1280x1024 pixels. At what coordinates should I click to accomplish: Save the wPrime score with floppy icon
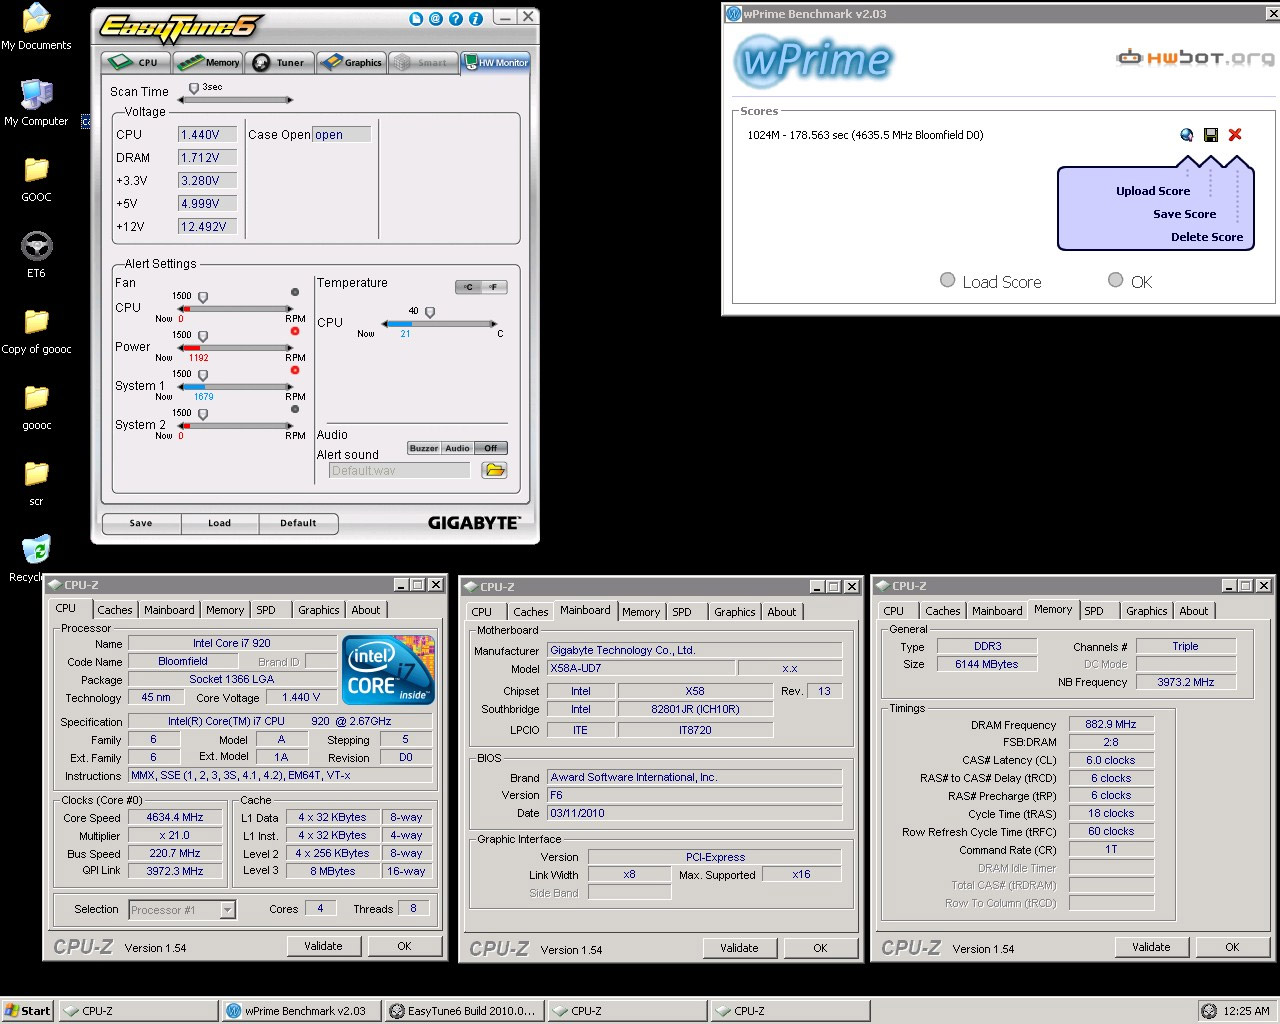coord(1211,135)
